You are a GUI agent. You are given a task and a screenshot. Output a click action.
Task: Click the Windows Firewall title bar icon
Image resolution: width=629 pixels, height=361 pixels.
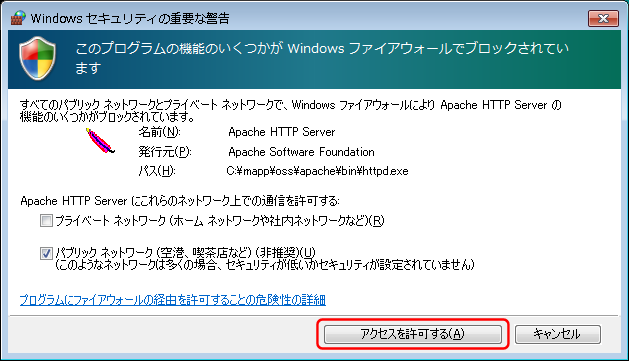[18, 18]
